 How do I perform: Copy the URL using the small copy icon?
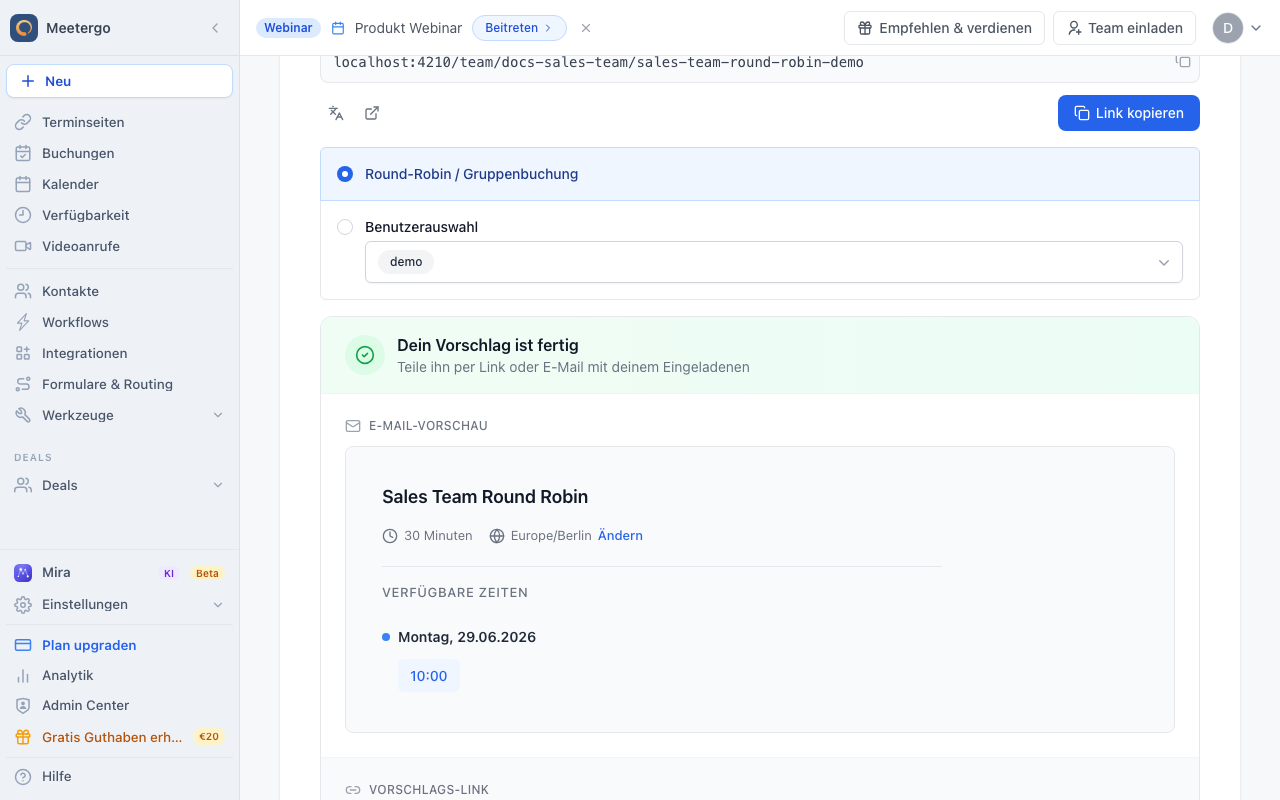pyautogui.click(x=1183, y=62)
